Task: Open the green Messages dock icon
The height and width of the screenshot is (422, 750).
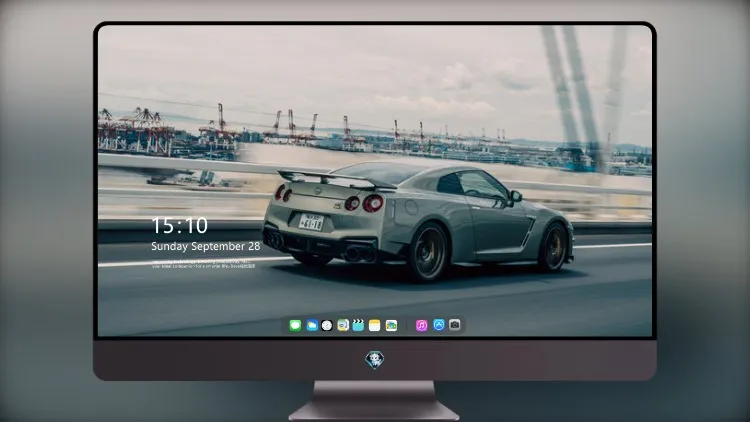Action: [295, 325]
